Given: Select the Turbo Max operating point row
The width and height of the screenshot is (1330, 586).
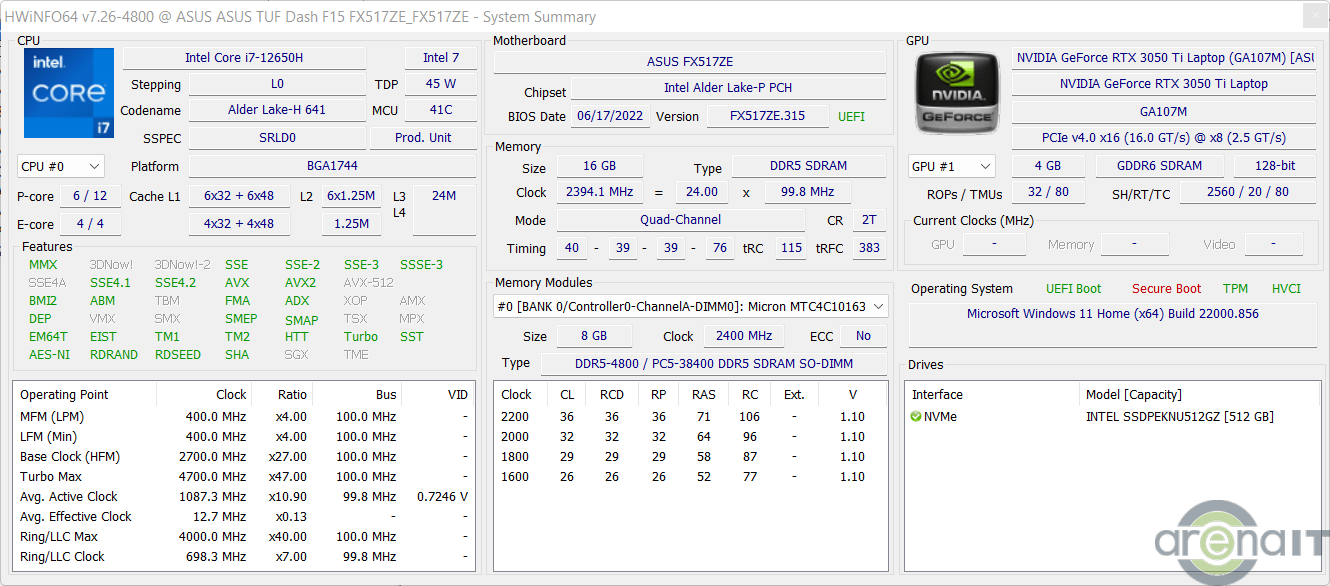Looking at the screenshot, I should [x=243, y=477].
